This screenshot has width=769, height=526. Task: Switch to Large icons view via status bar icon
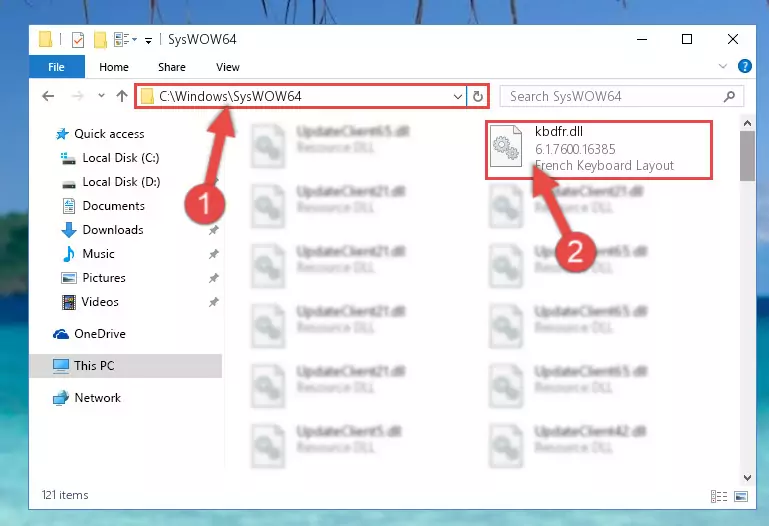click(741, 497)
